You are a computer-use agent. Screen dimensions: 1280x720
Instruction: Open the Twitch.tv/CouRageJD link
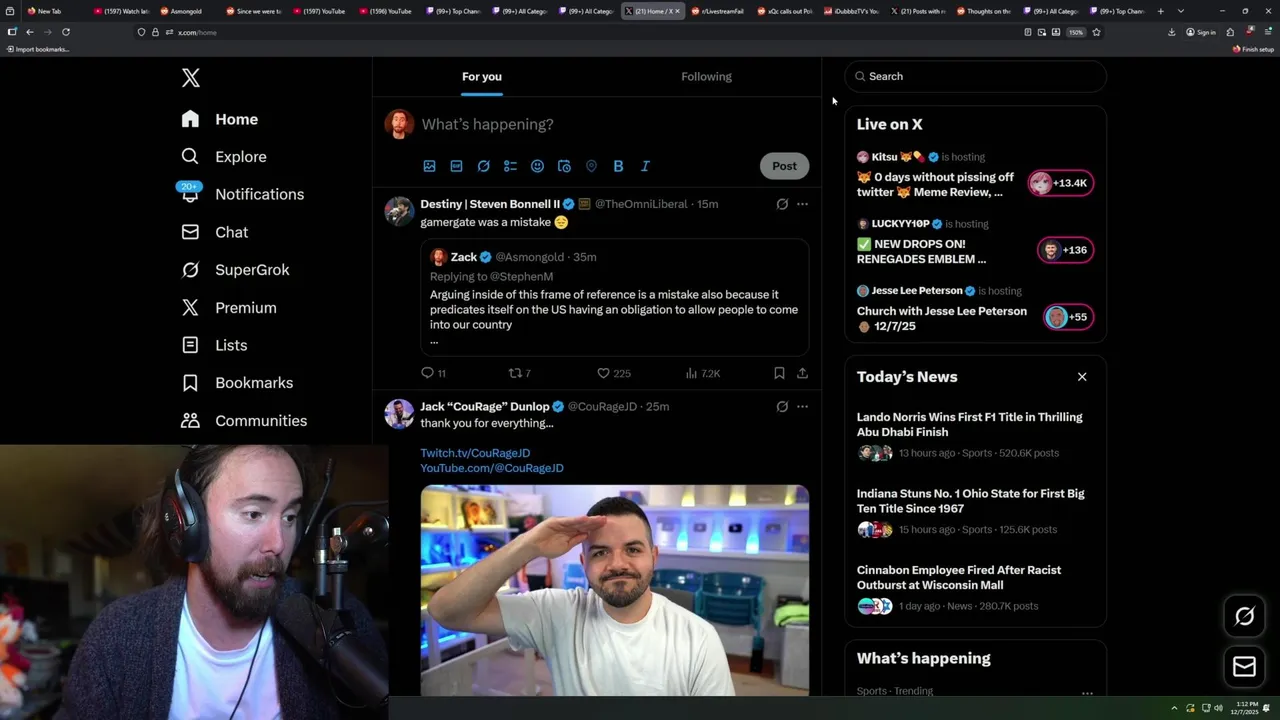click(x=475, y=453)
